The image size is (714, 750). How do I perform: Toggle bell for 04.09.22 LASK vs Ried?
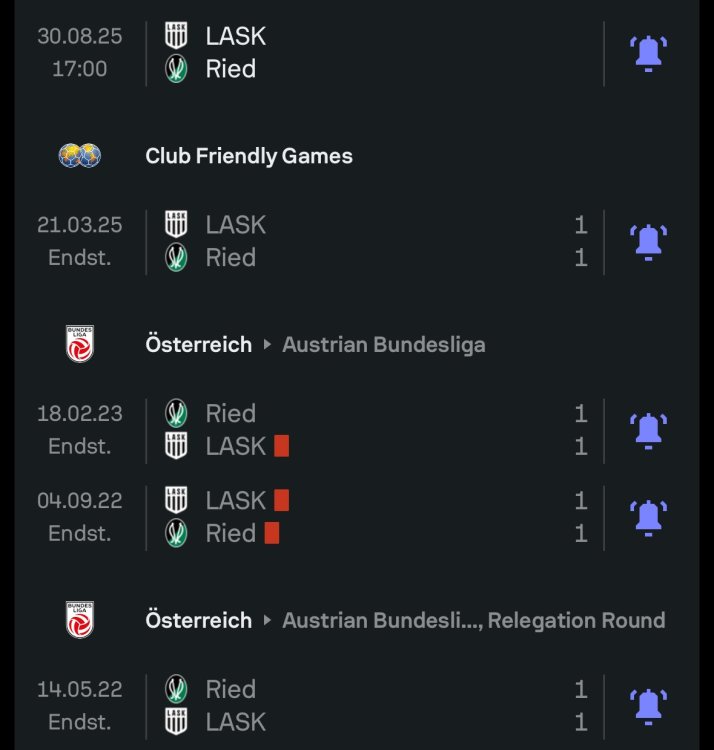click(648, 517)
